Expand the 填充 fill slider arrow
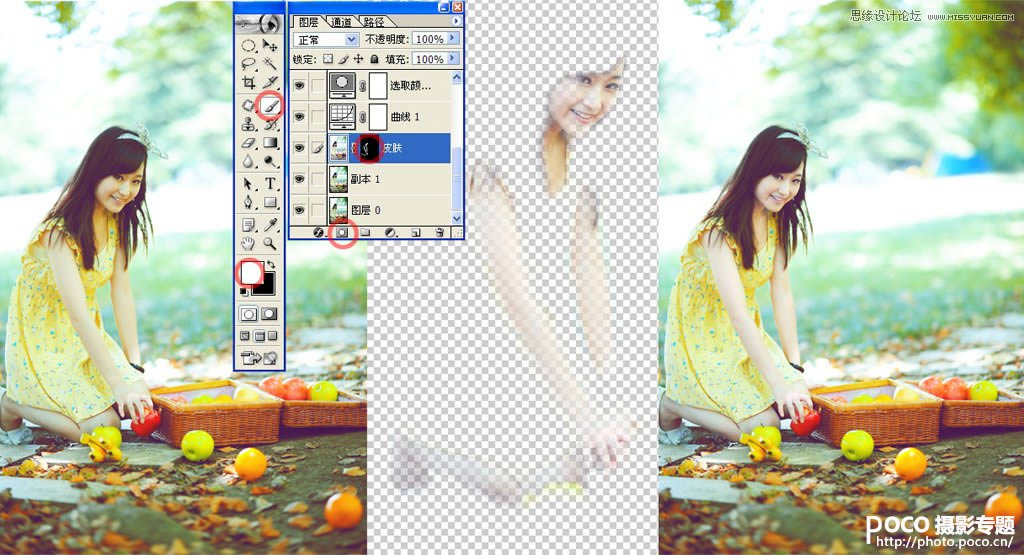The width and height of the screenshot is (1024, 555). 453,60
